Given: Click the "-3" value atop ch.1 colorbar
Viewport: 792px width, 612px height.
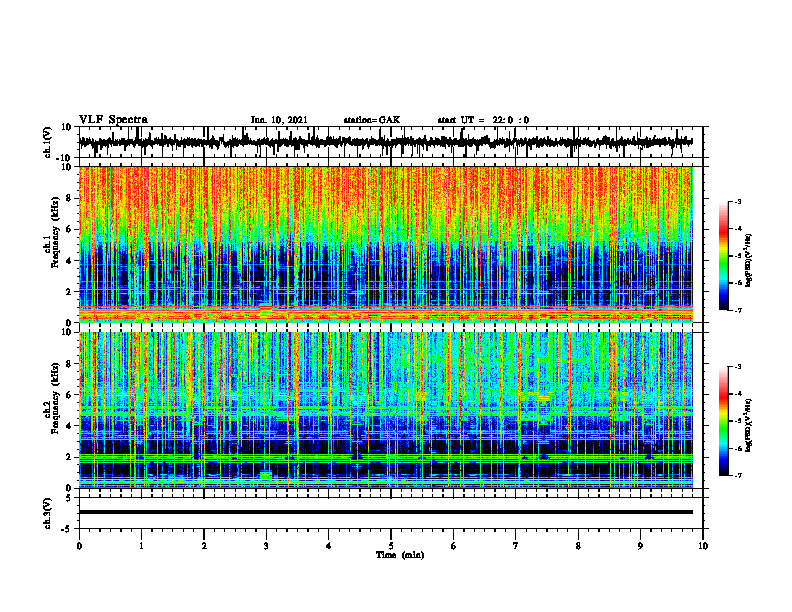Looking at the screenshot, I should (x=738, y=202).
